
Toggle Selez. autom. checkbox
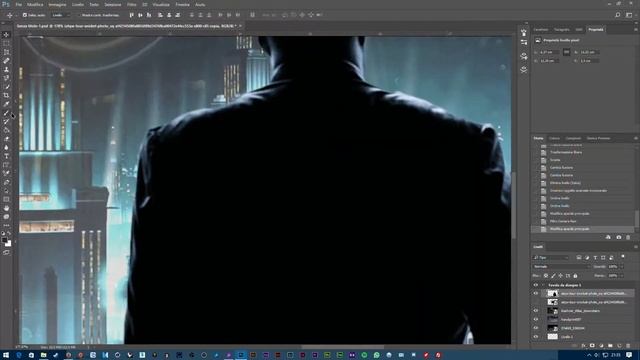[x=25, y=15]
